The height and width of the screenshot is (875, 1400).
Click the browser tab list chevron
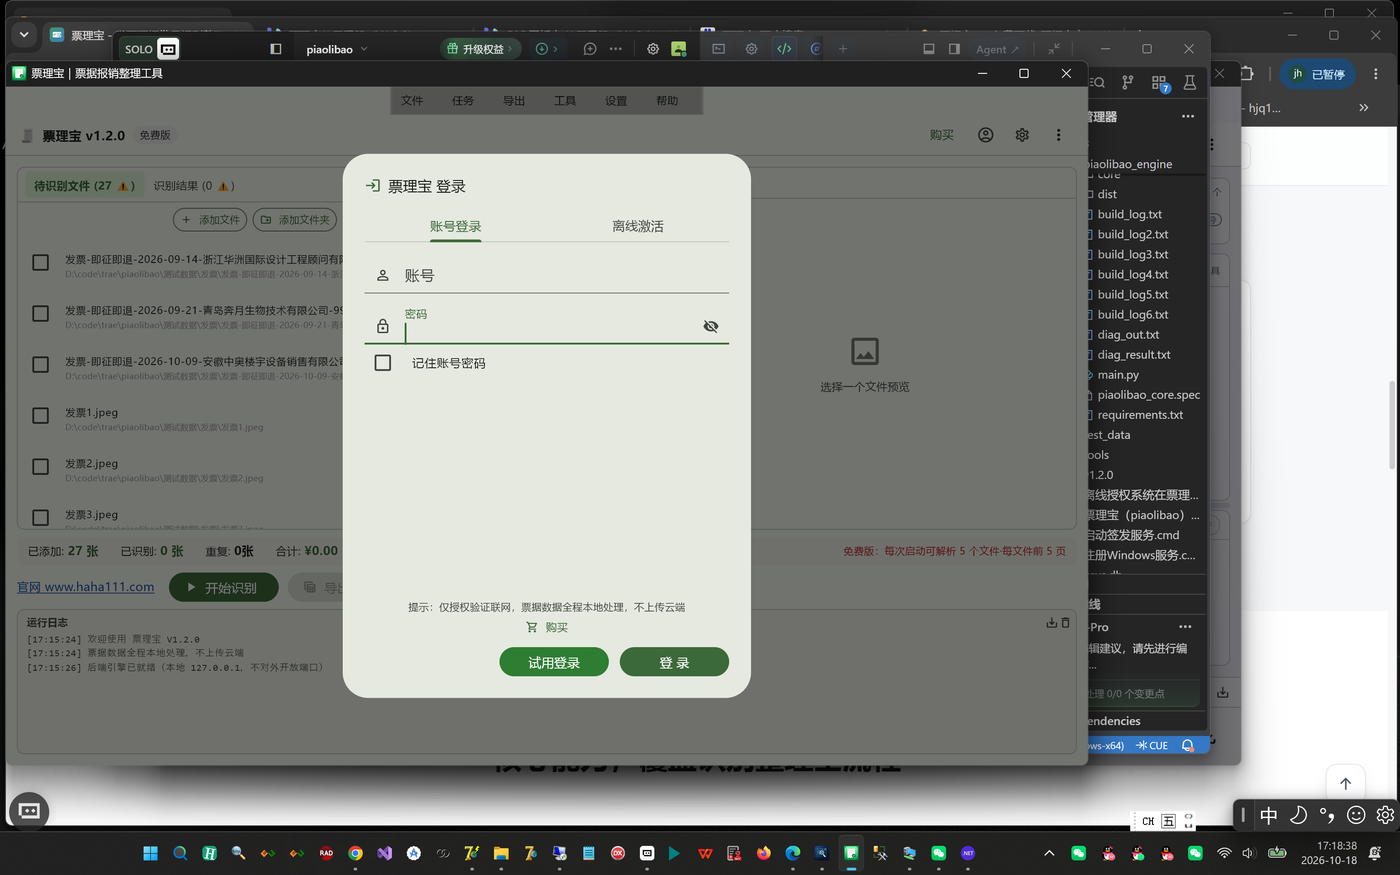[24, 35]
